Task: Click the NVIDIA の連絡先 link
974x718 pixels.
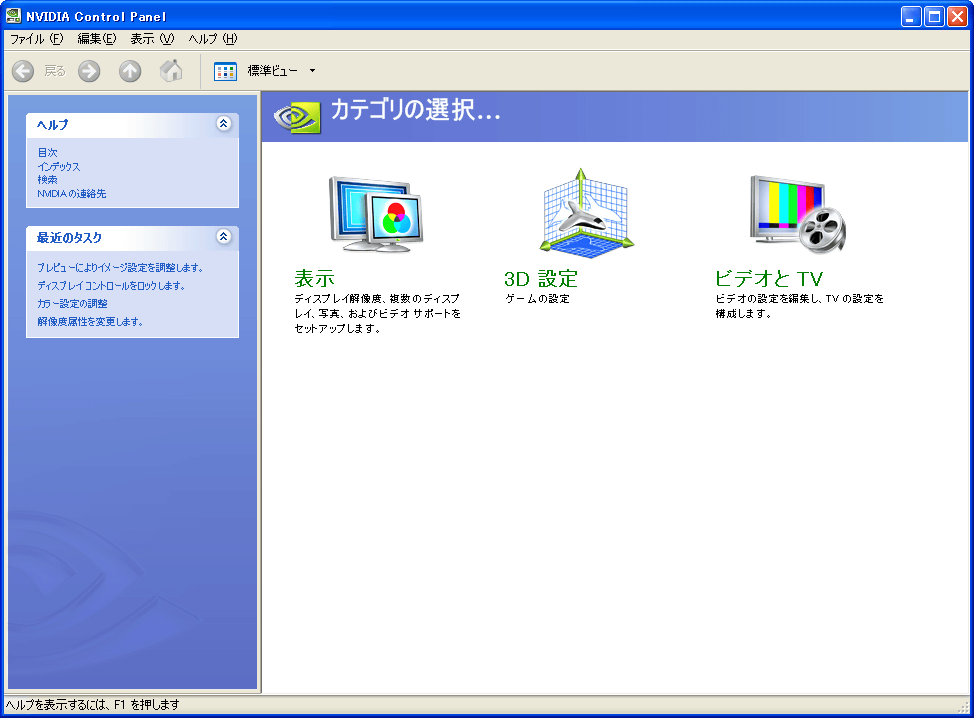Action: pyautogui.click(x=71, y=194)
